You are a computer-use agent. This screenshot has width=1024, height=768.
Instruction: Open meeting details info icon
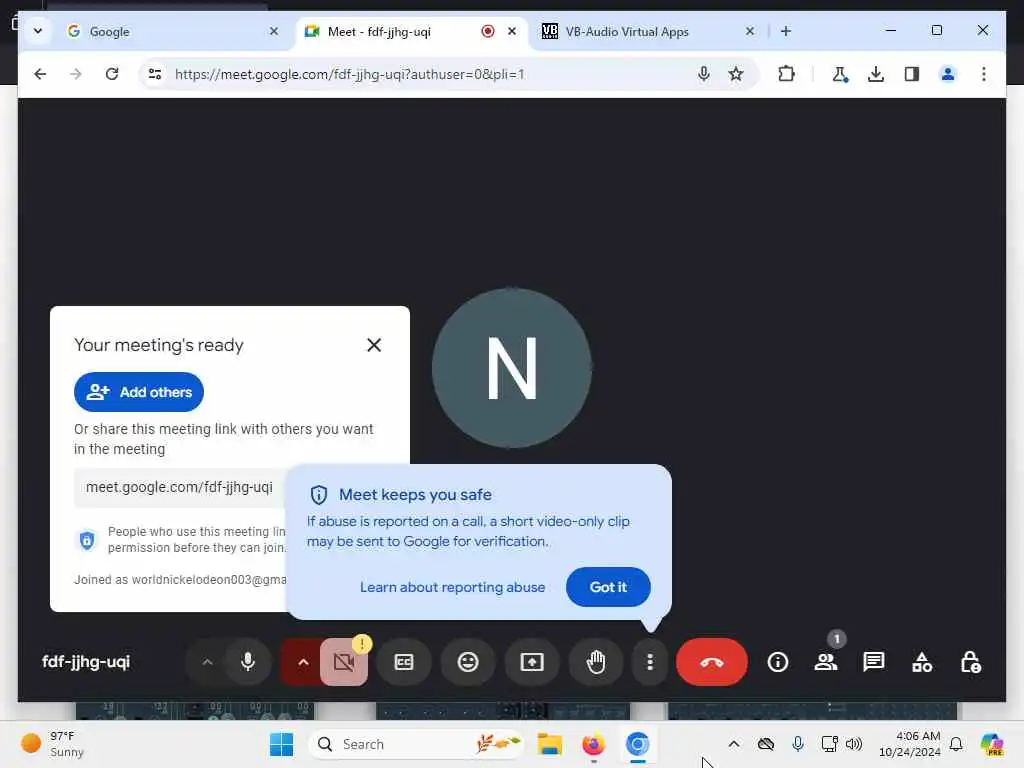click(x=777, y=662)
